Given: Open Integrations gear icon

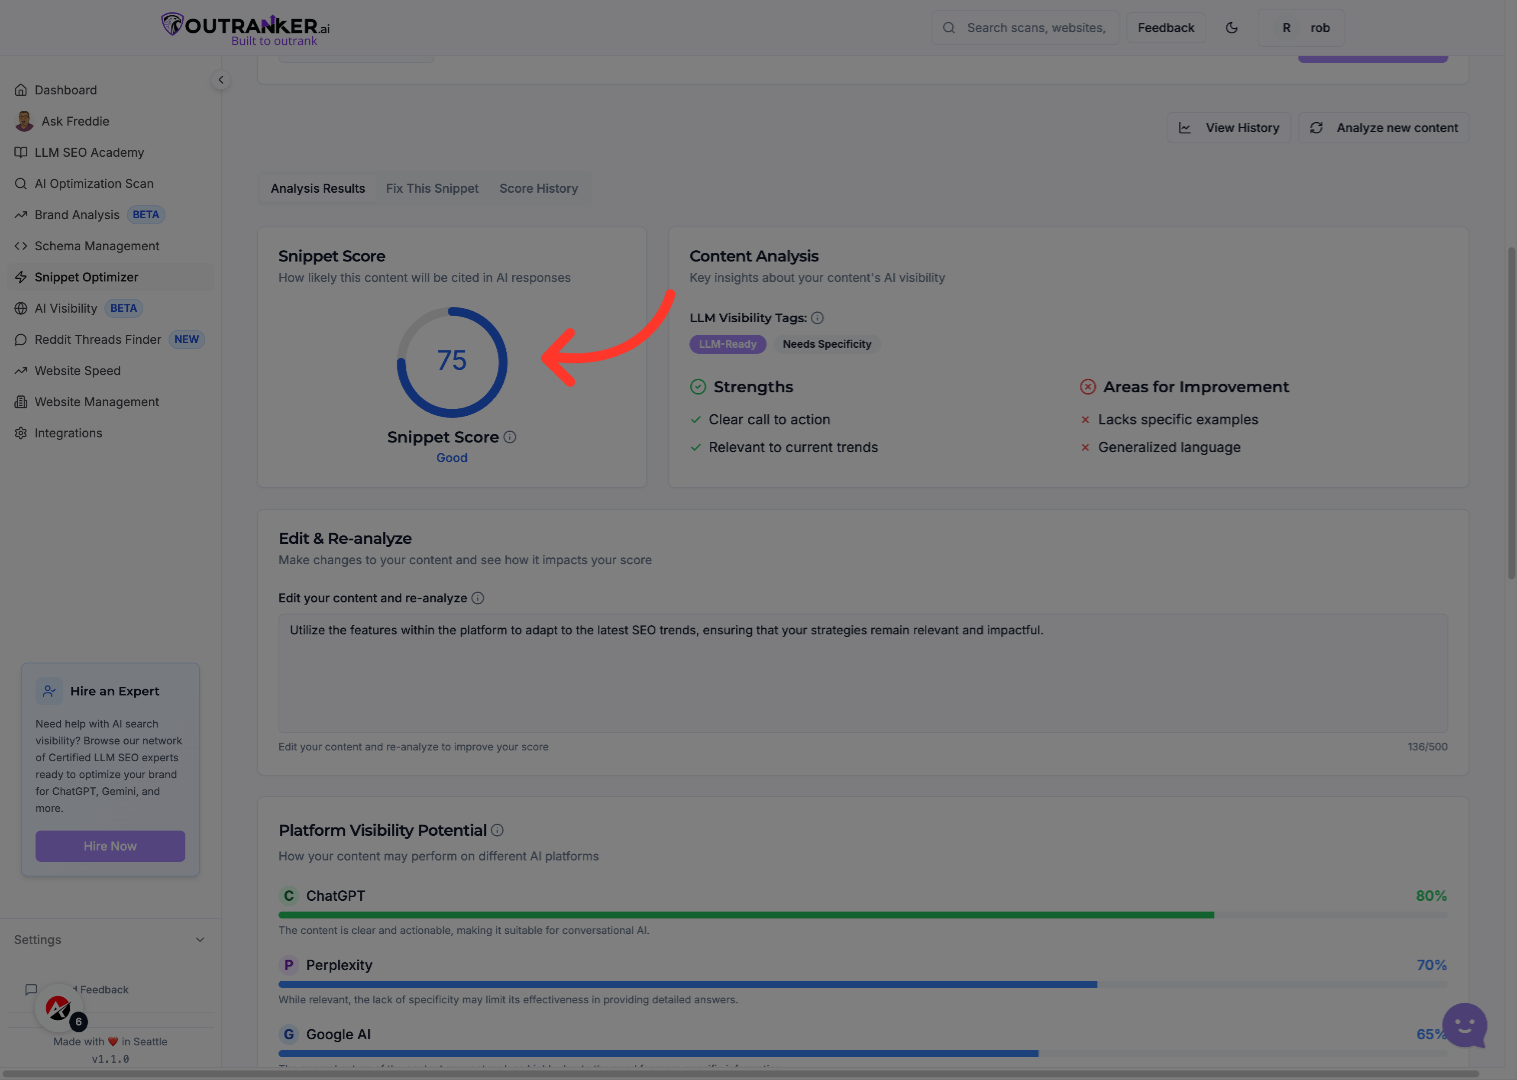Looking at the screenshot, I should coord(21,433).
